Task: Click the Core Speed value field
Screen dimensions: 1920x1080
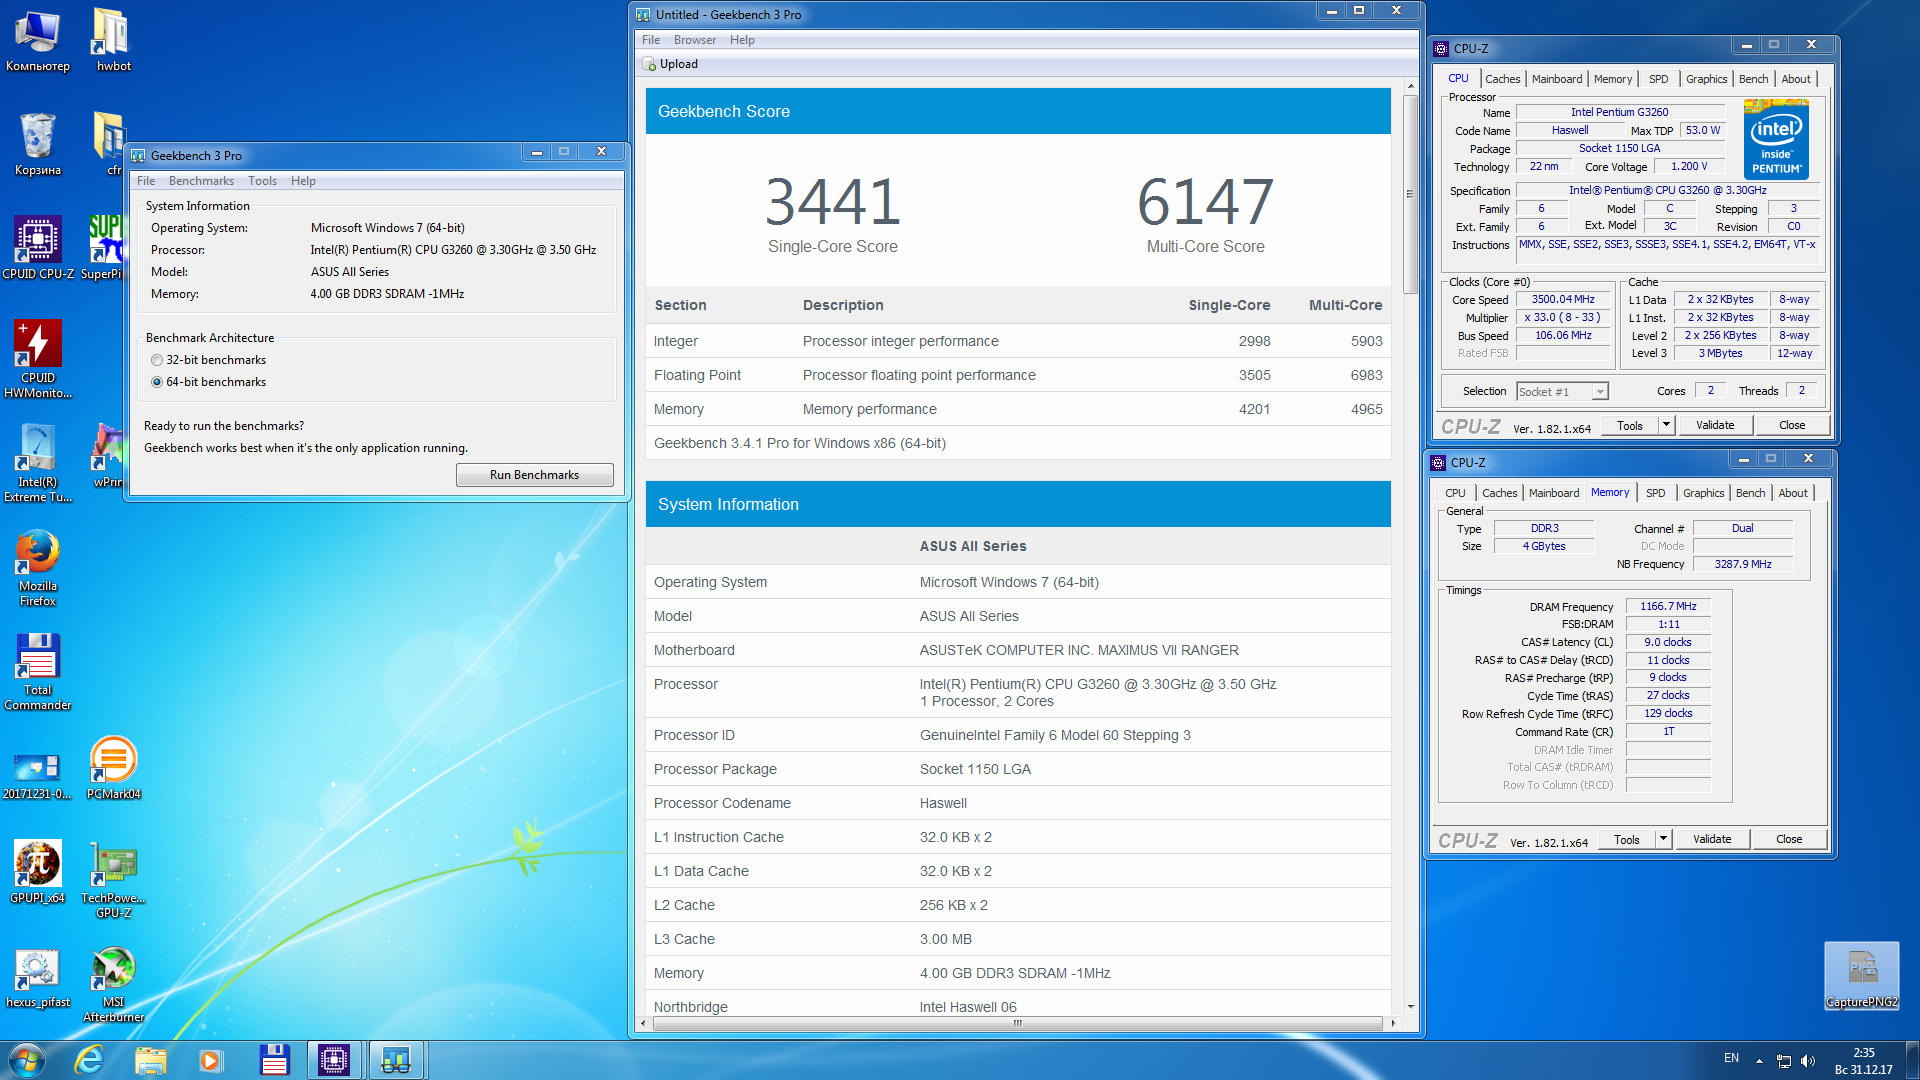Action: coord(1563,300)
